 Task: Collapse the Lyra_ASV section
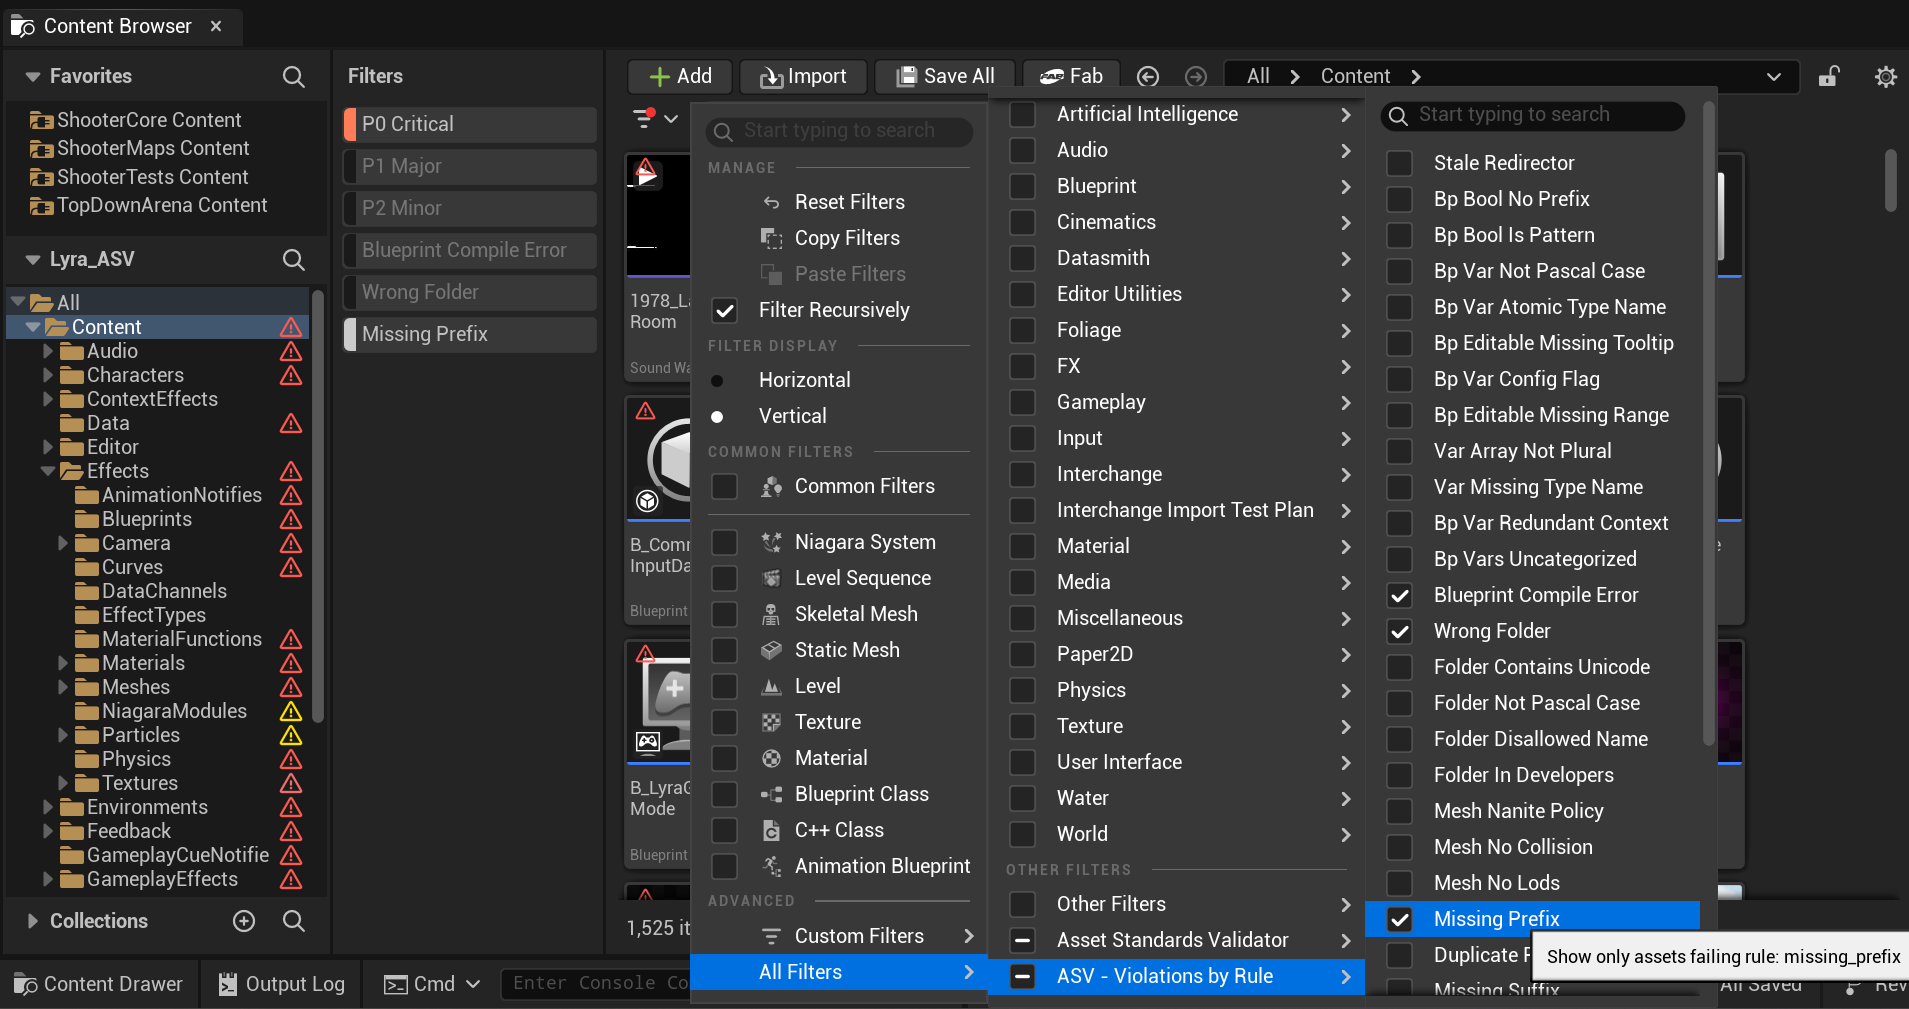(x=33, y=260)
